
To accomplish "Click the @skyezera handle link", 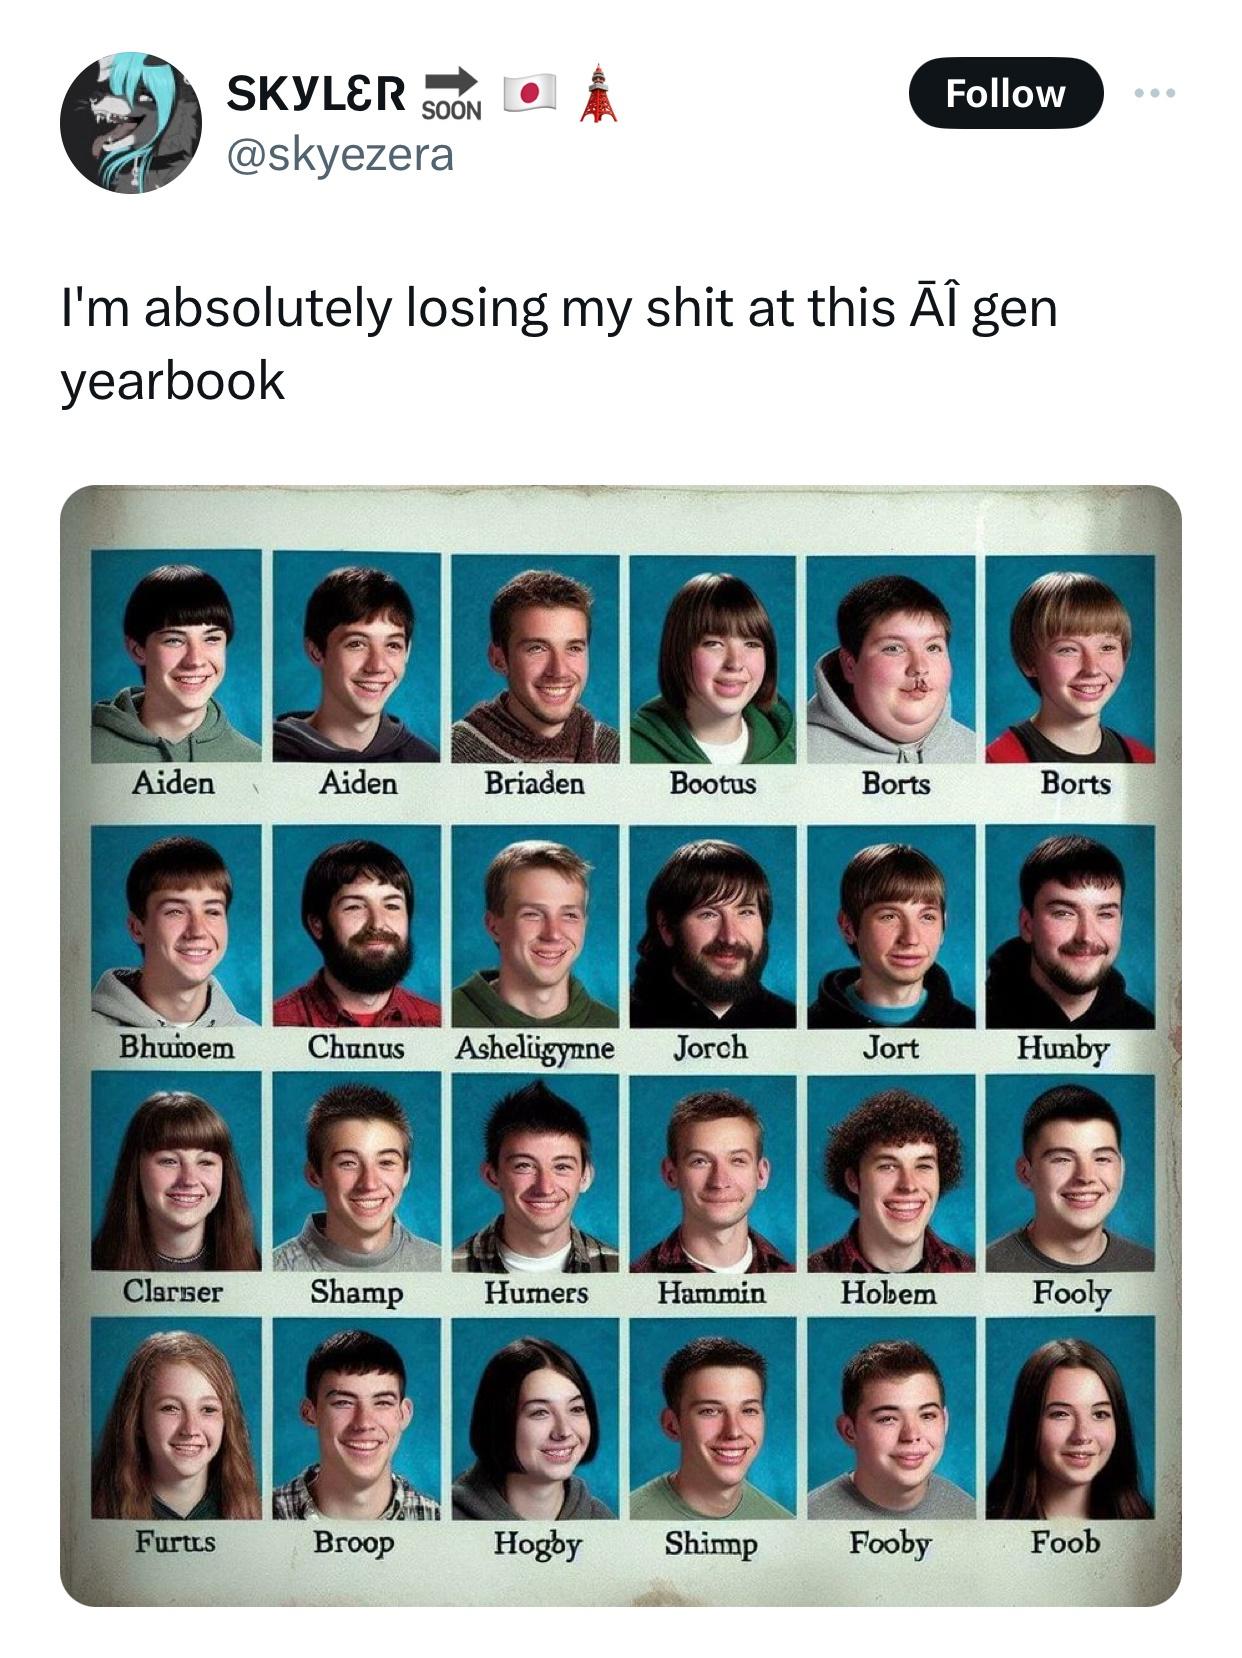I will pyautogui.click(x=341, y=154).
